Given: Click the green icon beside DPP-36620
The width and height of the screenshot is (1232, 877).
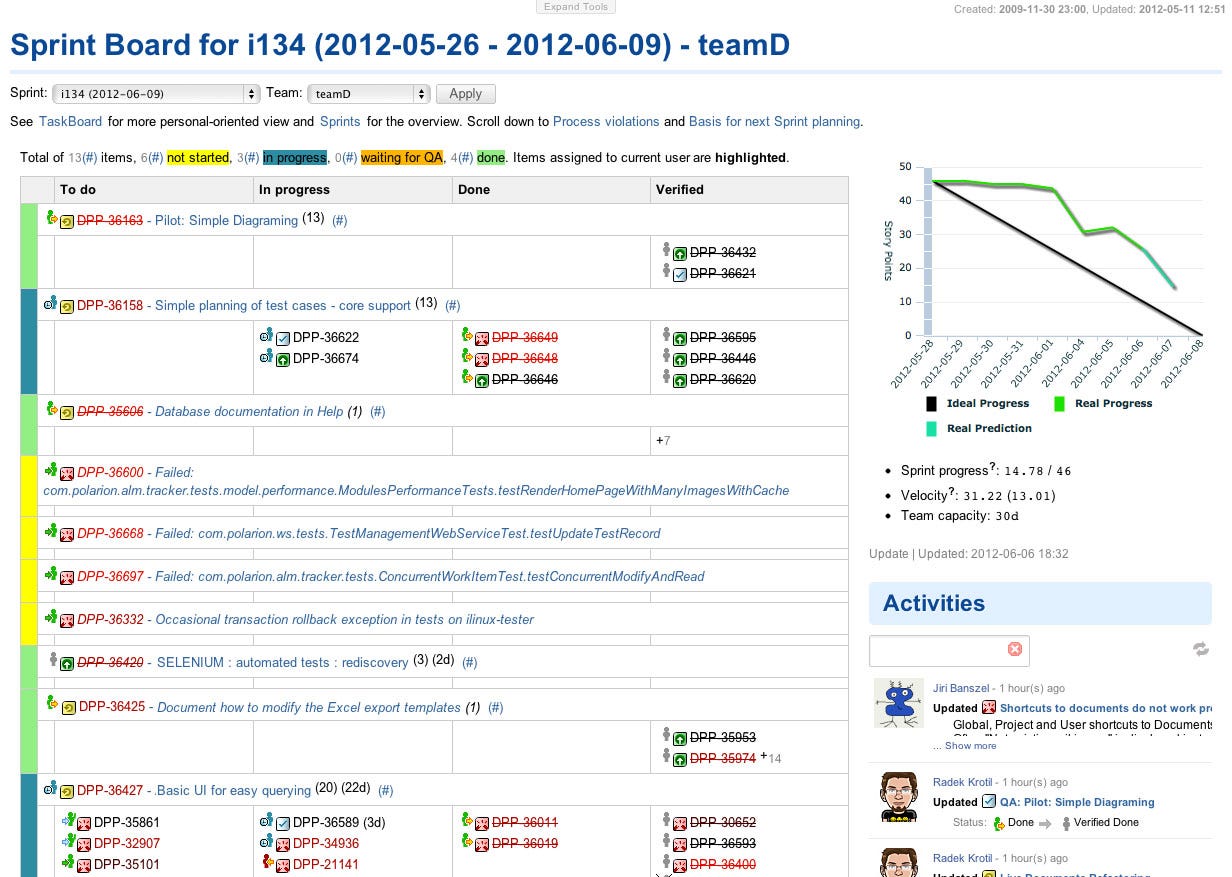Looking at the screenshot, I should coord(680,379).
